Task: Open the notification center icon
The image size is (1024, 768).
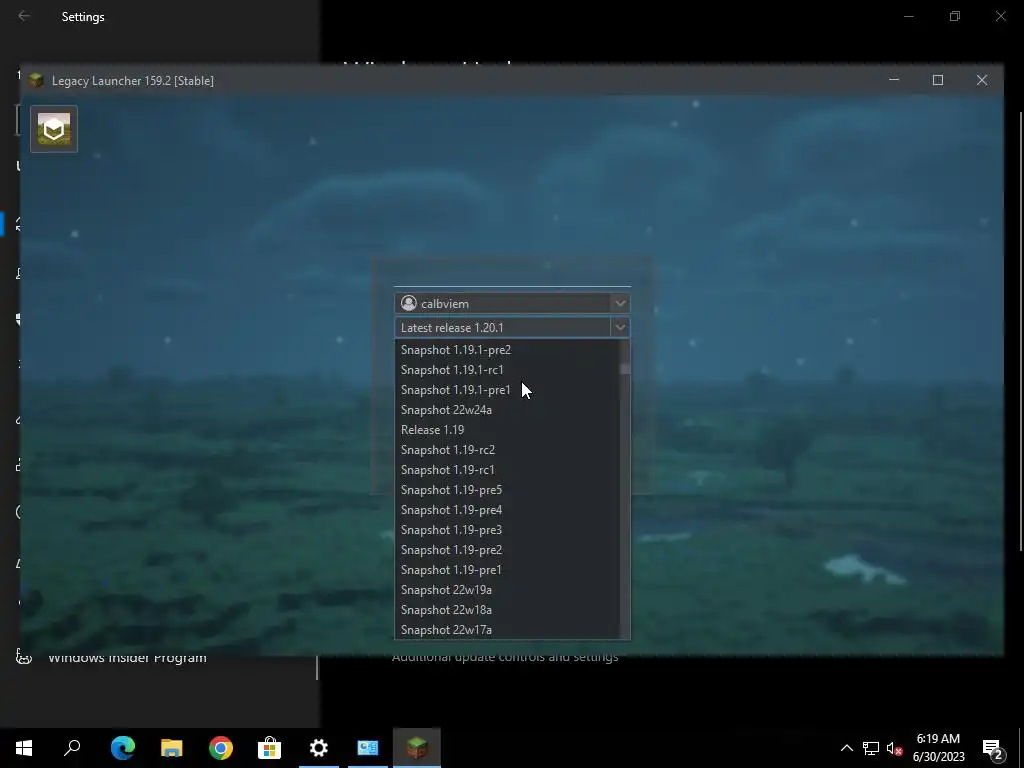Action: pyautogui.click(x=993, y=748)
